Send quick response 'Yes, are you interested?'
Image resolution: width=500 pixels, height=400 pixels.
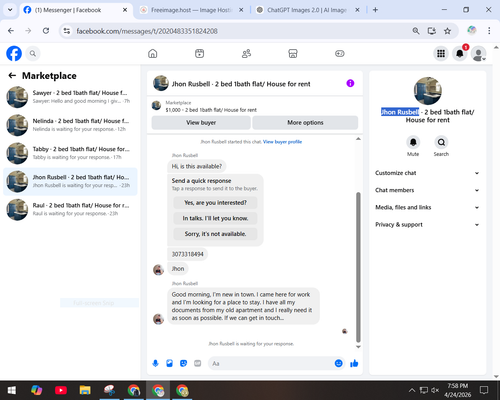[x=215, y=203]
